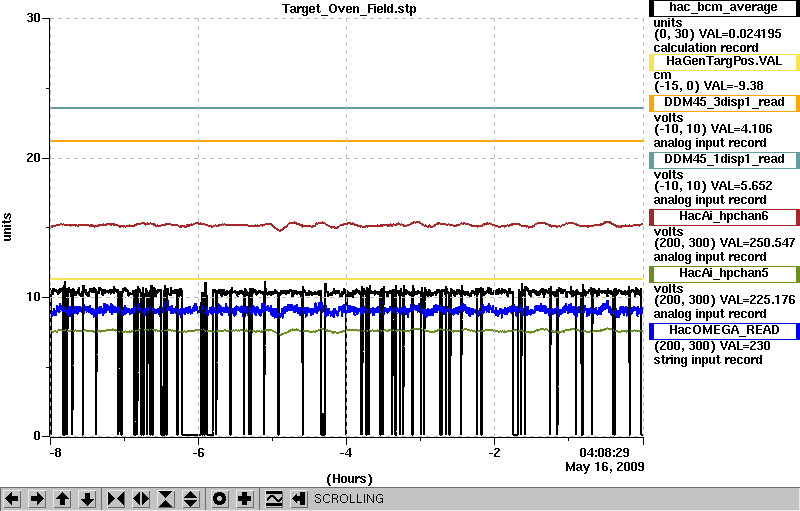This screenshot has height=511, width=800.
Task: Select the DDM45_3disp1_read legend entry
Action: [x=724, y=103]
